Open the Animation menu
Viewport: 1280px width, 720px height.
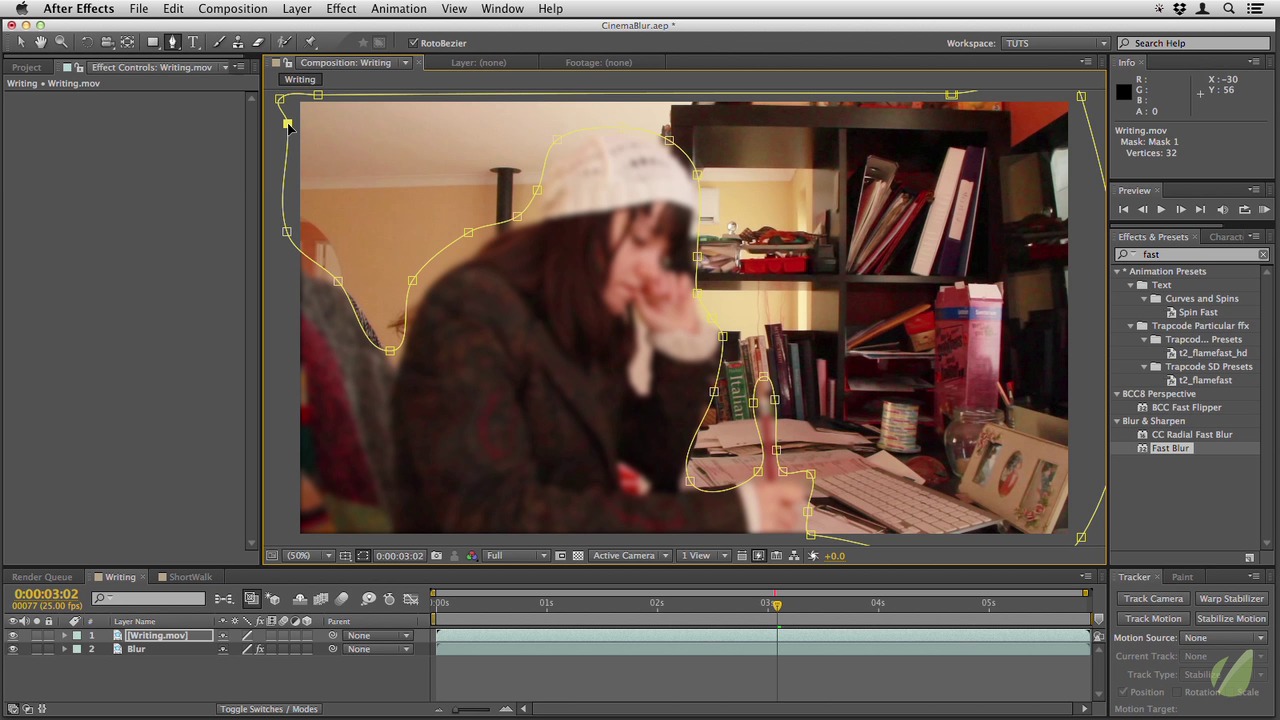coord(398,9)
